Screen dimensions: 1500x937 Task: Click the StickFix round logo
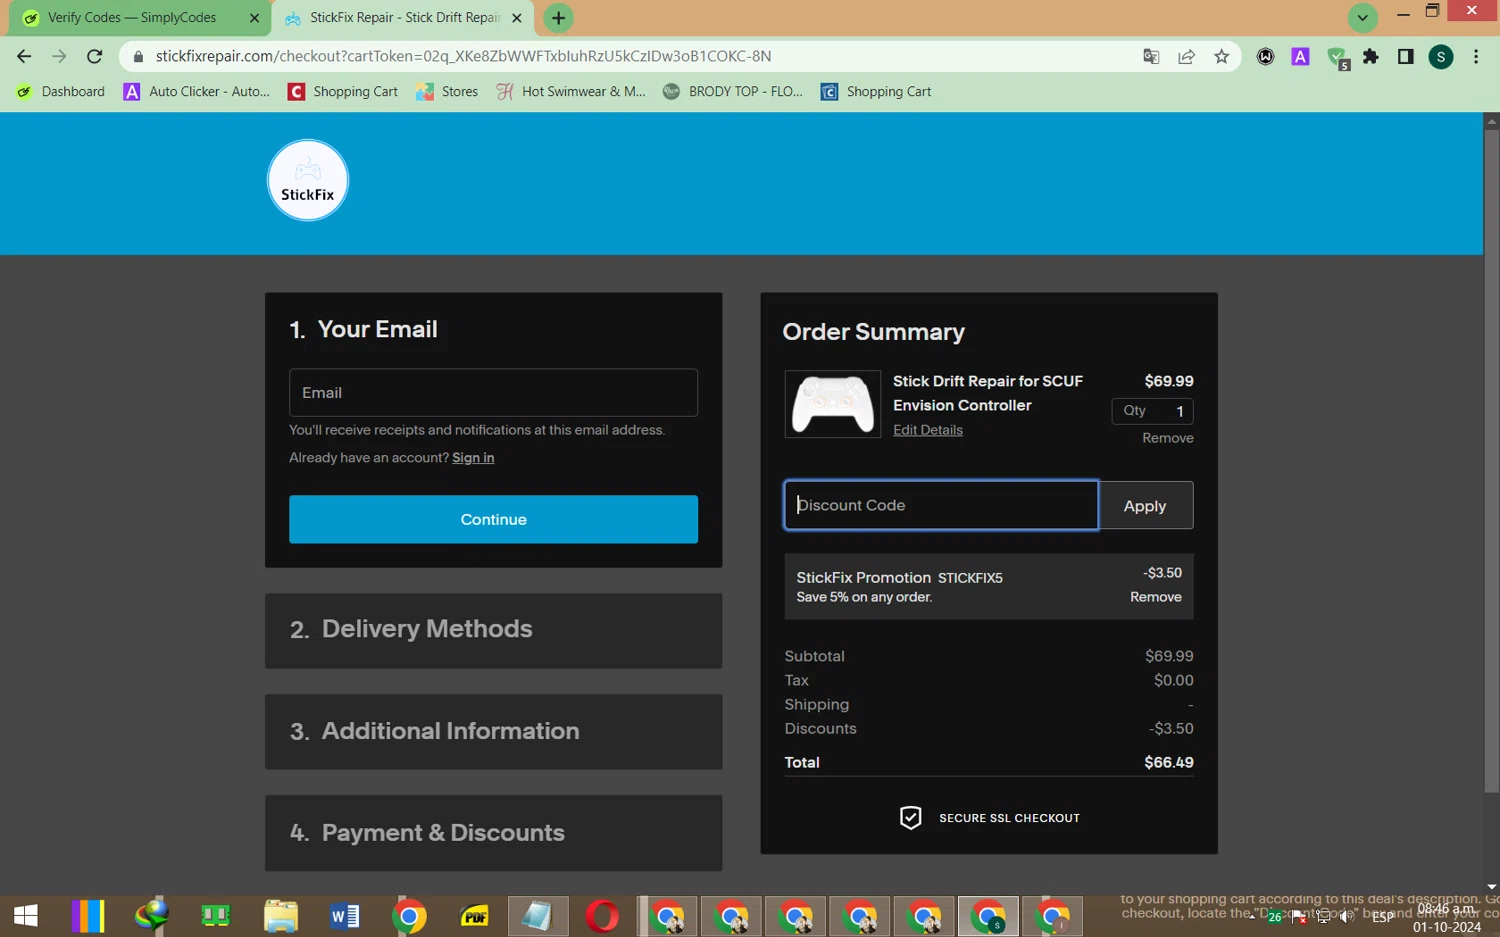[x=308, y=180]
